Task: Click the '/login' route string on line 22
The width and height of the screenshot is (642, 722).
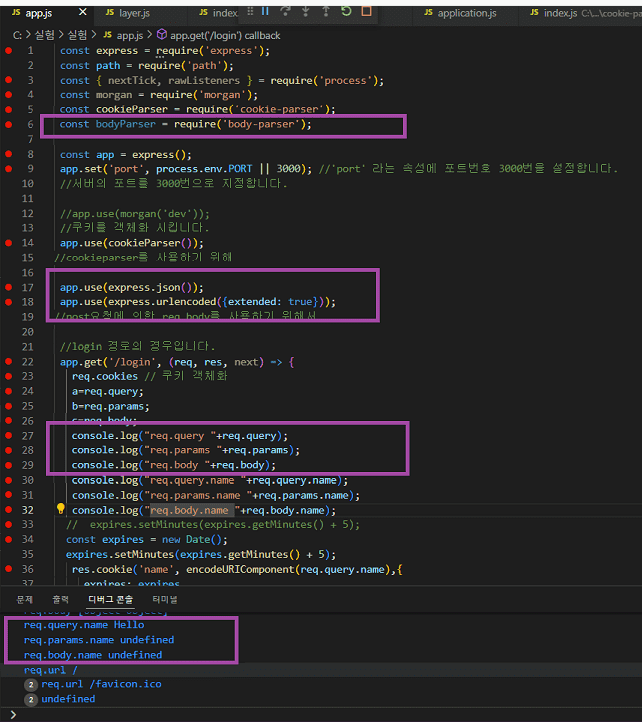Action: tap(132, 362)
